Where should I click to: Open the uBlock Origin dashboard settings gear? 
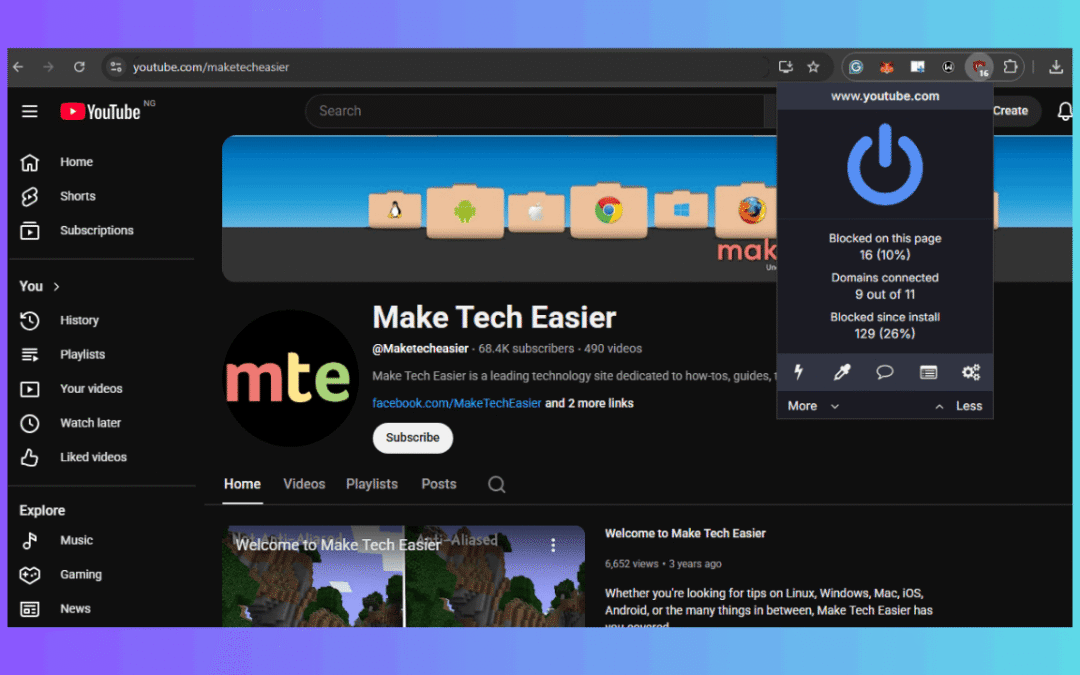(971, 372)
